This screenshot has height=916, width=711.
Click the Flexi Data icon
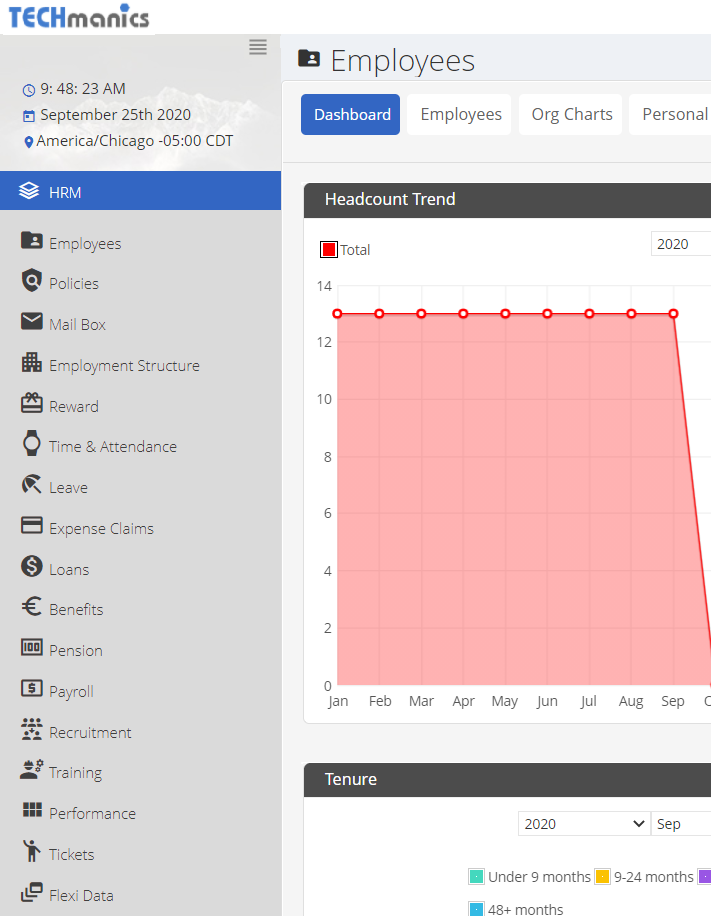click(x=32, y=892)
